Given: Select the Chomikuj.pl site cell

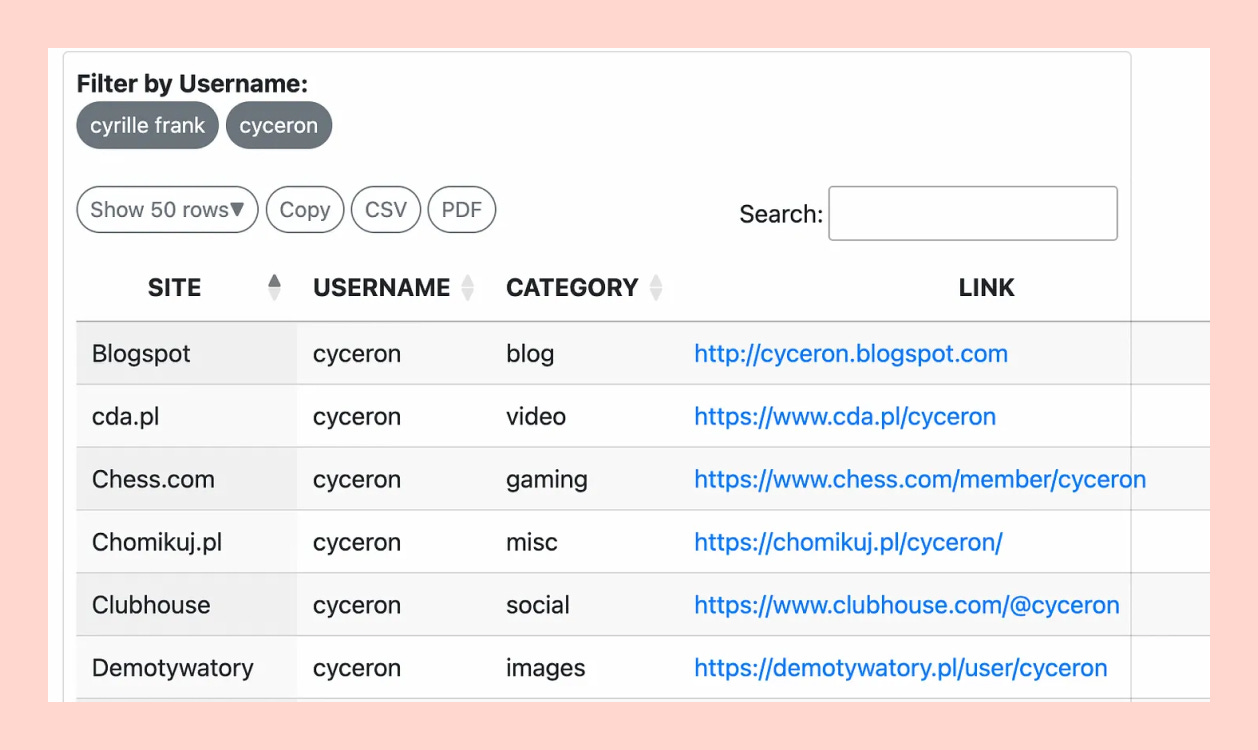Looking at the screenshot, I should point(187,543).
